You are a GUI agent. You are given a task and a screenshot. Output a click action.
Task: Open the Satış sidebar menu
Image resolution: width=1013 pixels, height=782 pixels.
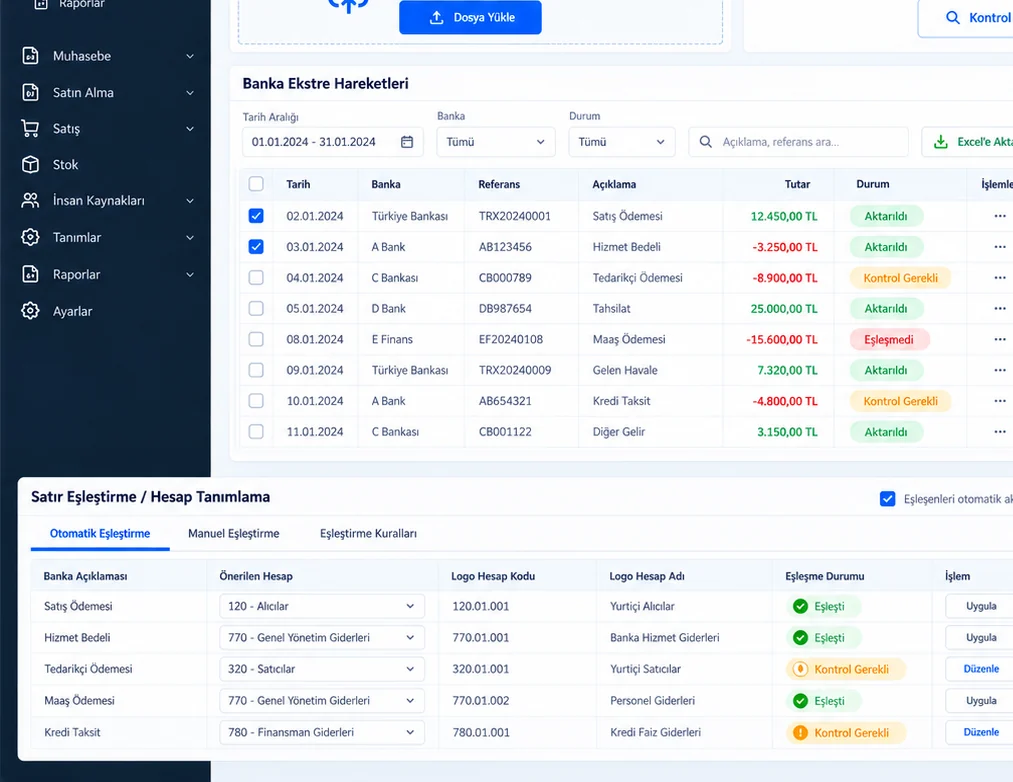click(x=107, y=129)
